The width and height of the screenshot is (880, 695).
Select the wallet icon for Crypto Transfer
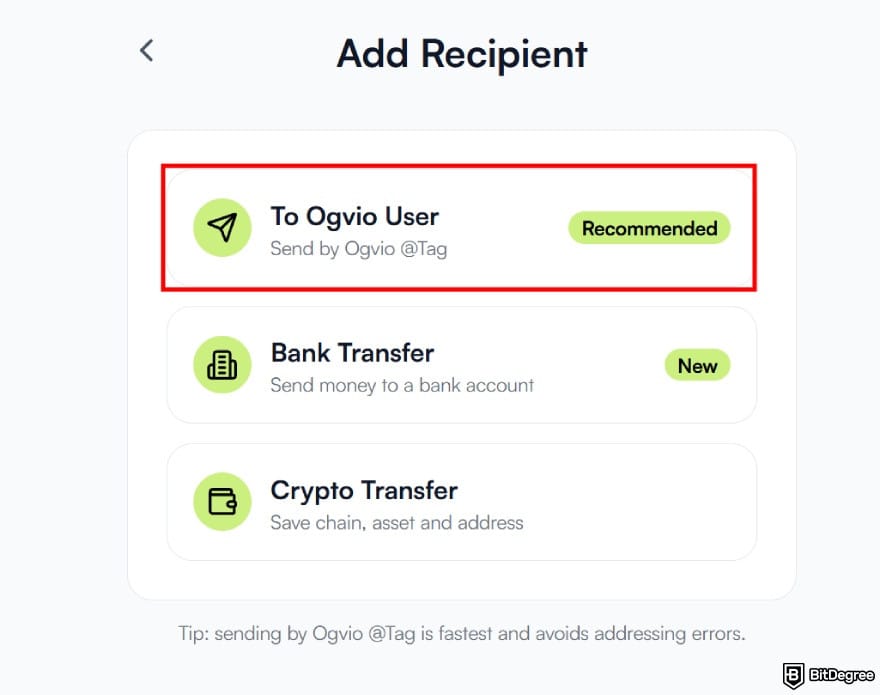(x=221, y=501)
